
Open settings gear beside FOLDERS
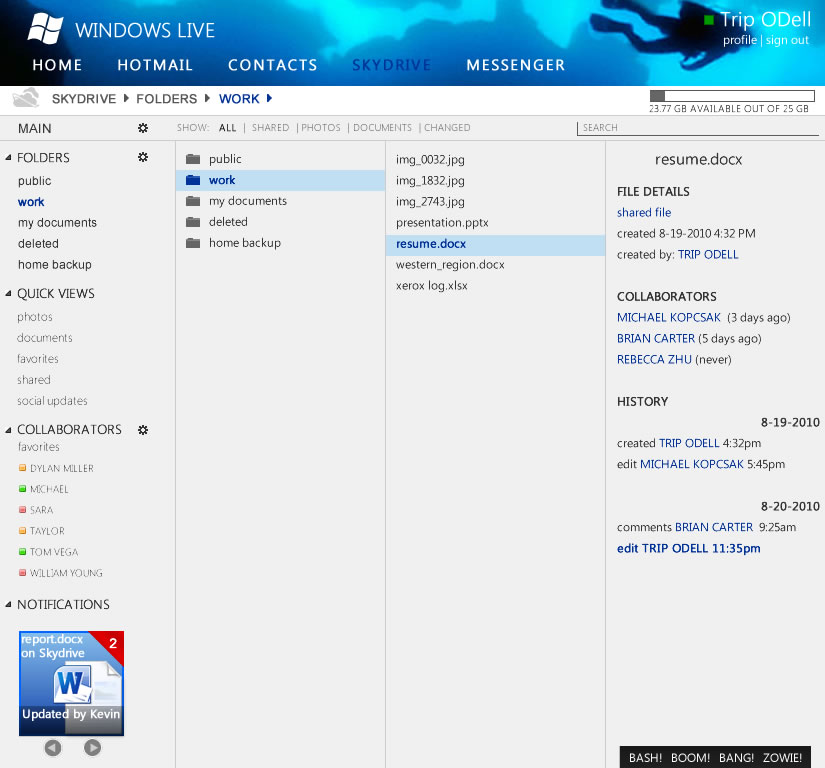pos(143,157)
